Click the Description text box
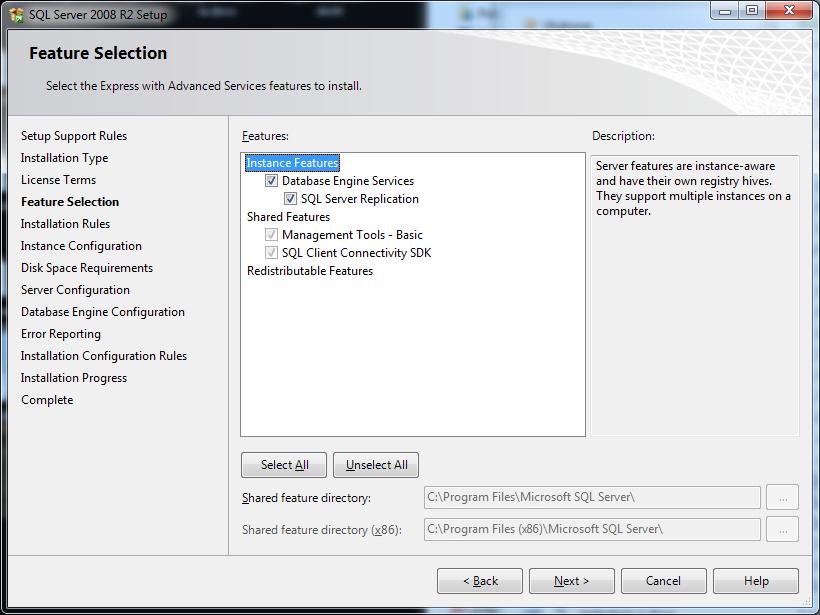Viewport: 820px width, 615px height. point(694,295)
